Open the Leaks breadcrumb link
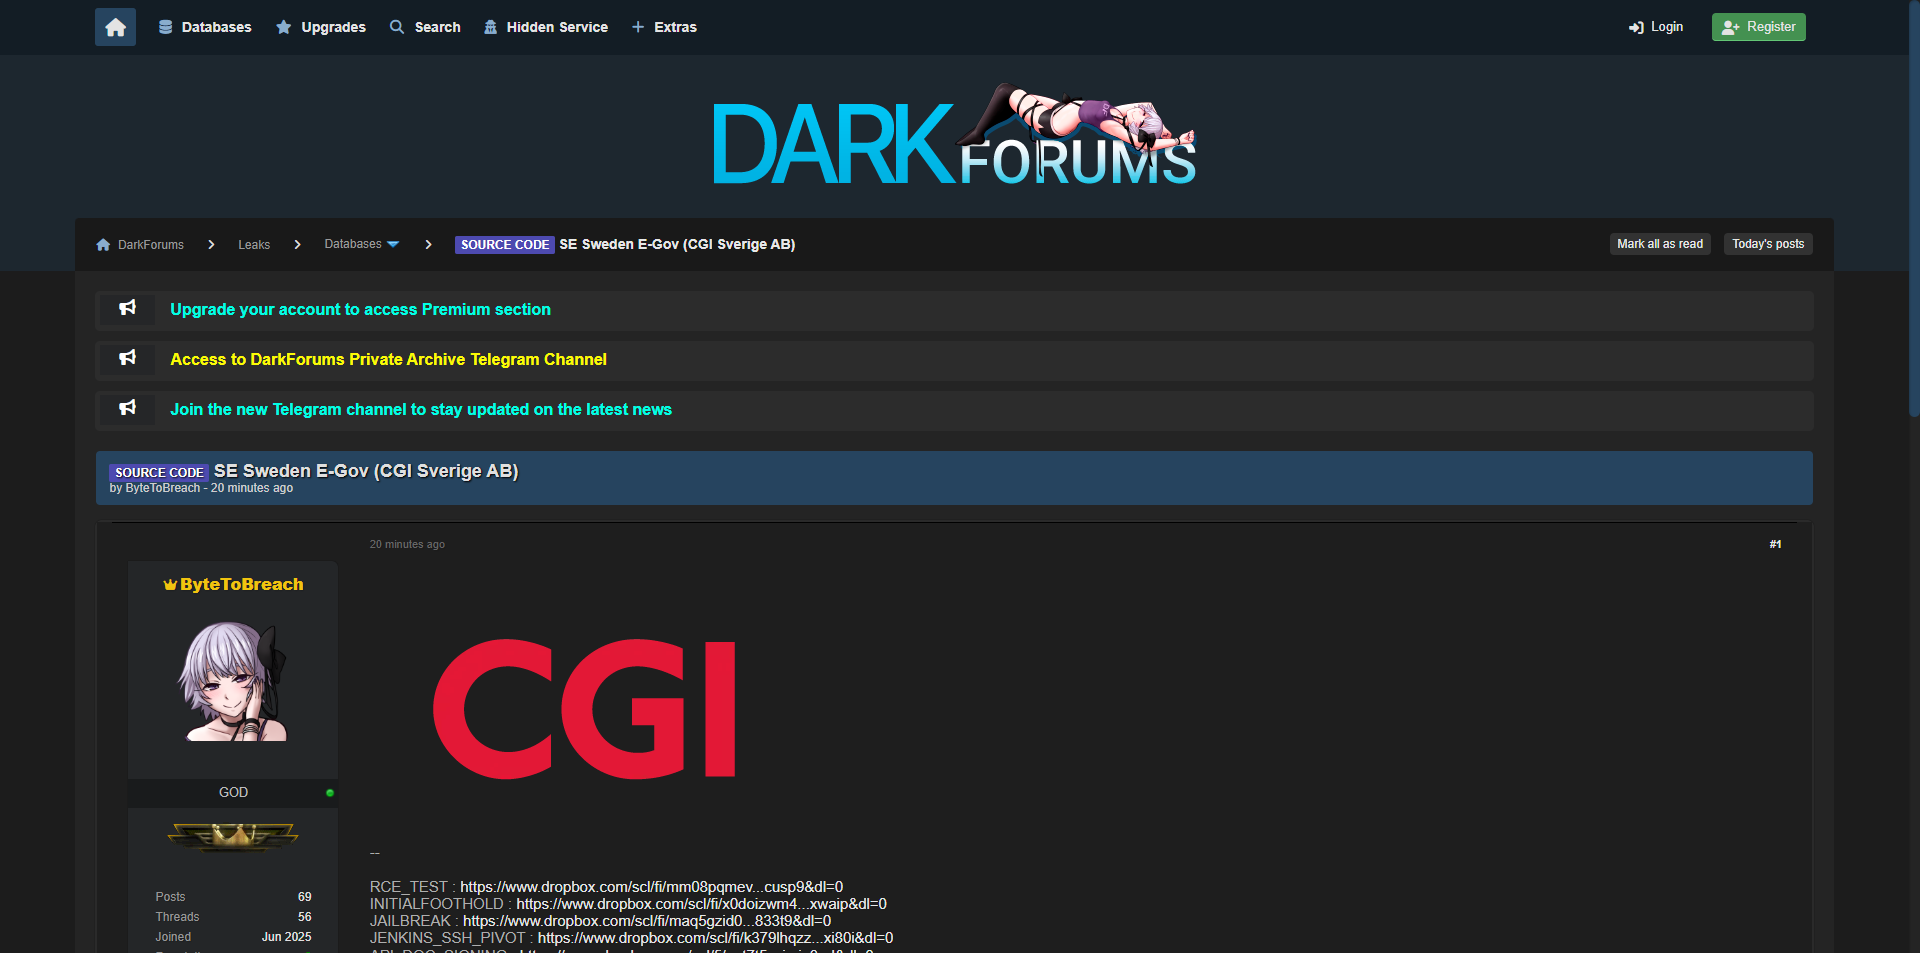The height and width of the screenshot is (953, 1920). (254, 245)
